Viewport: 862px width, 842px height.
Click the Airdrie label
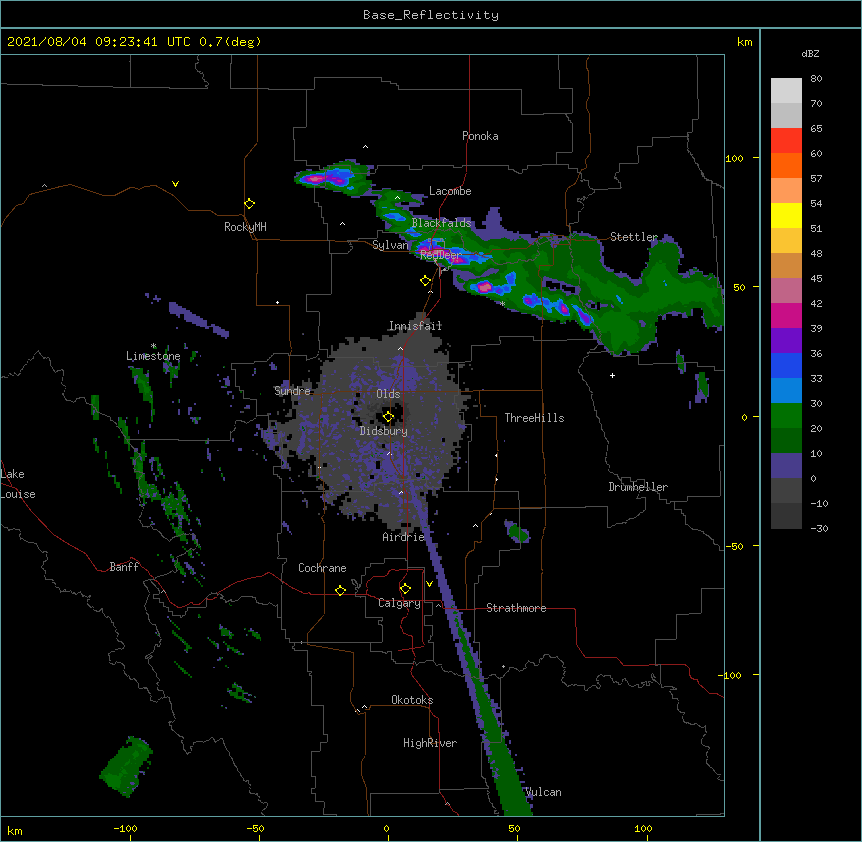coord(404,537)
